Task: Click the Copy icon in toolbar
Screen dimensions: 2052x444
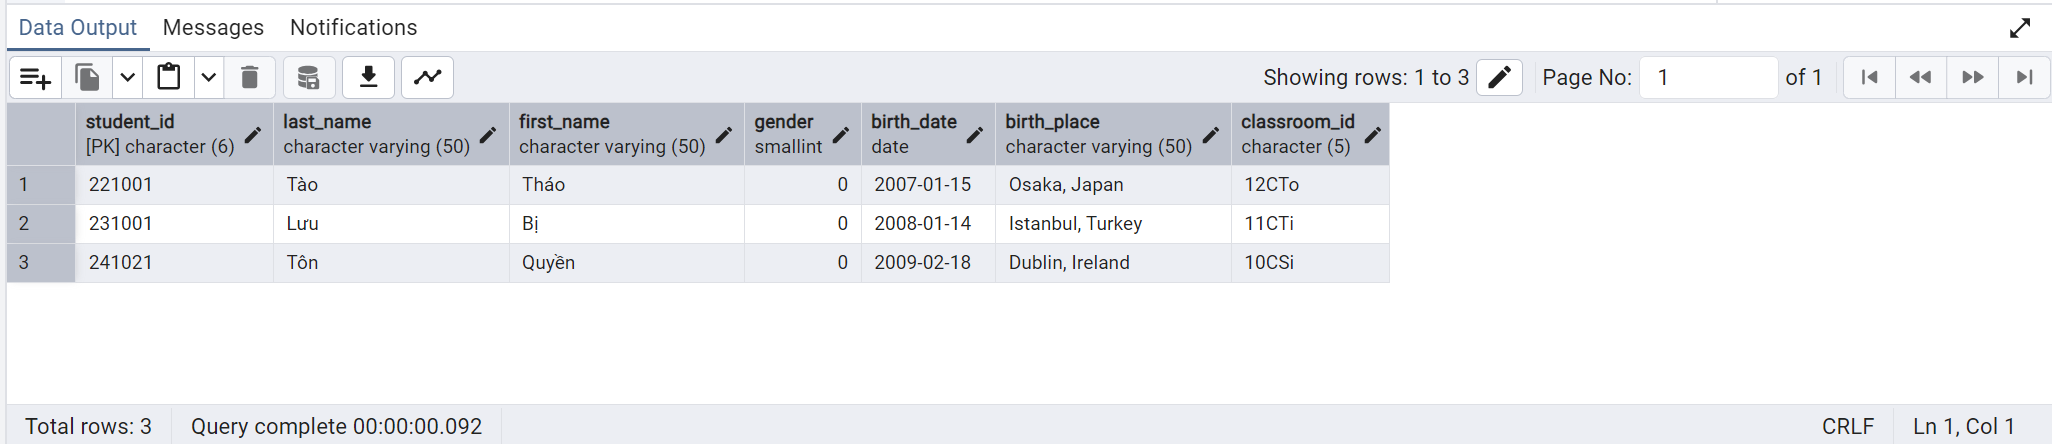Action: (87, 78)
